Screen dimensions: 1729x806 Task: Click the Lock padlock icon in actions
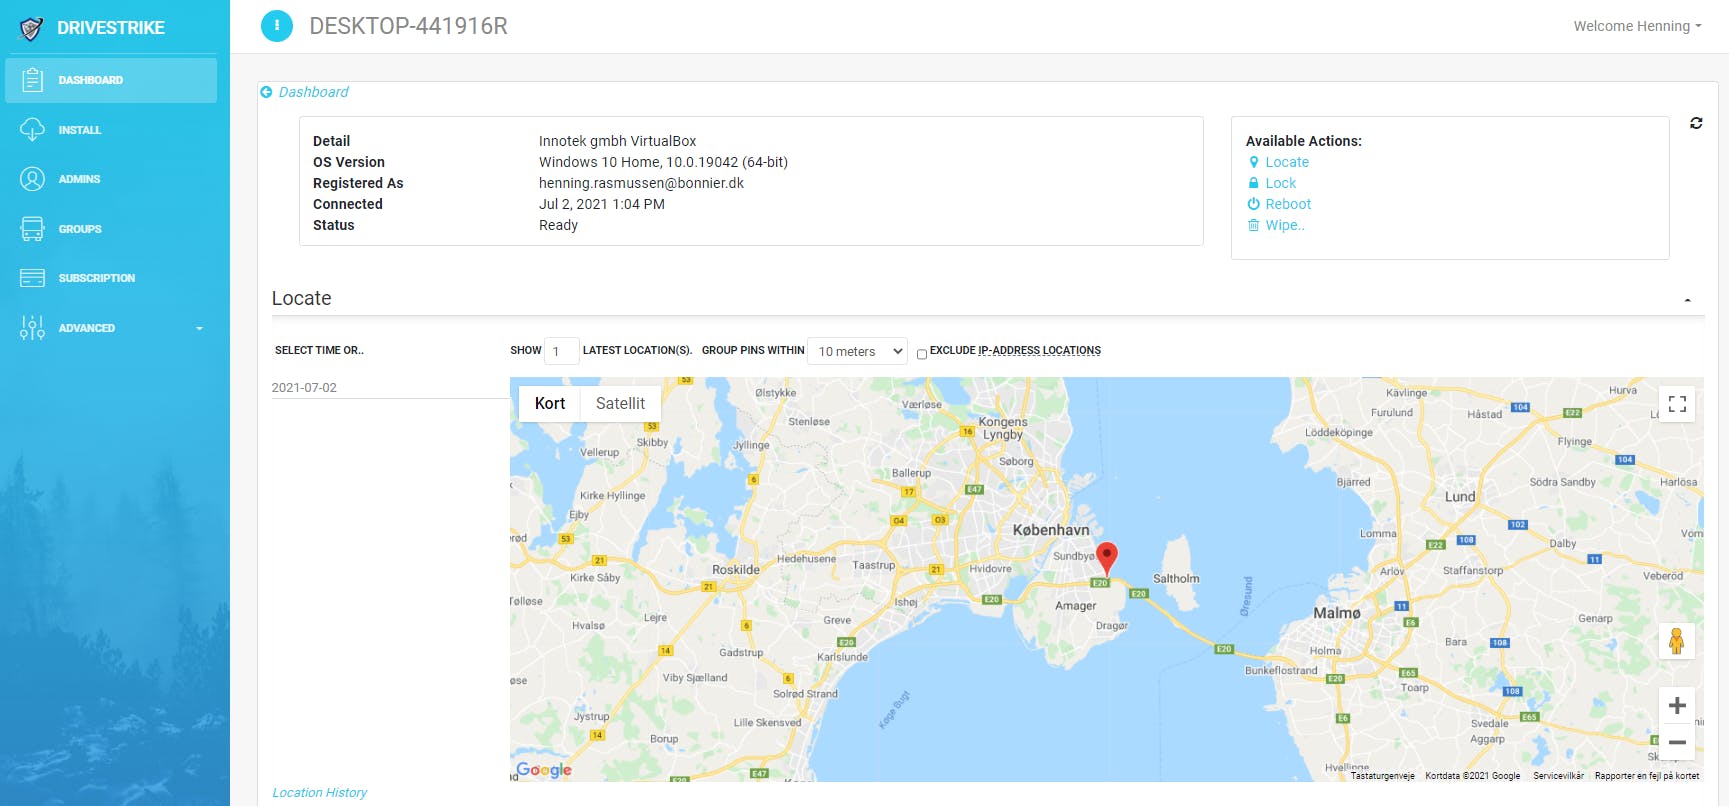(x=1254, y=183)
